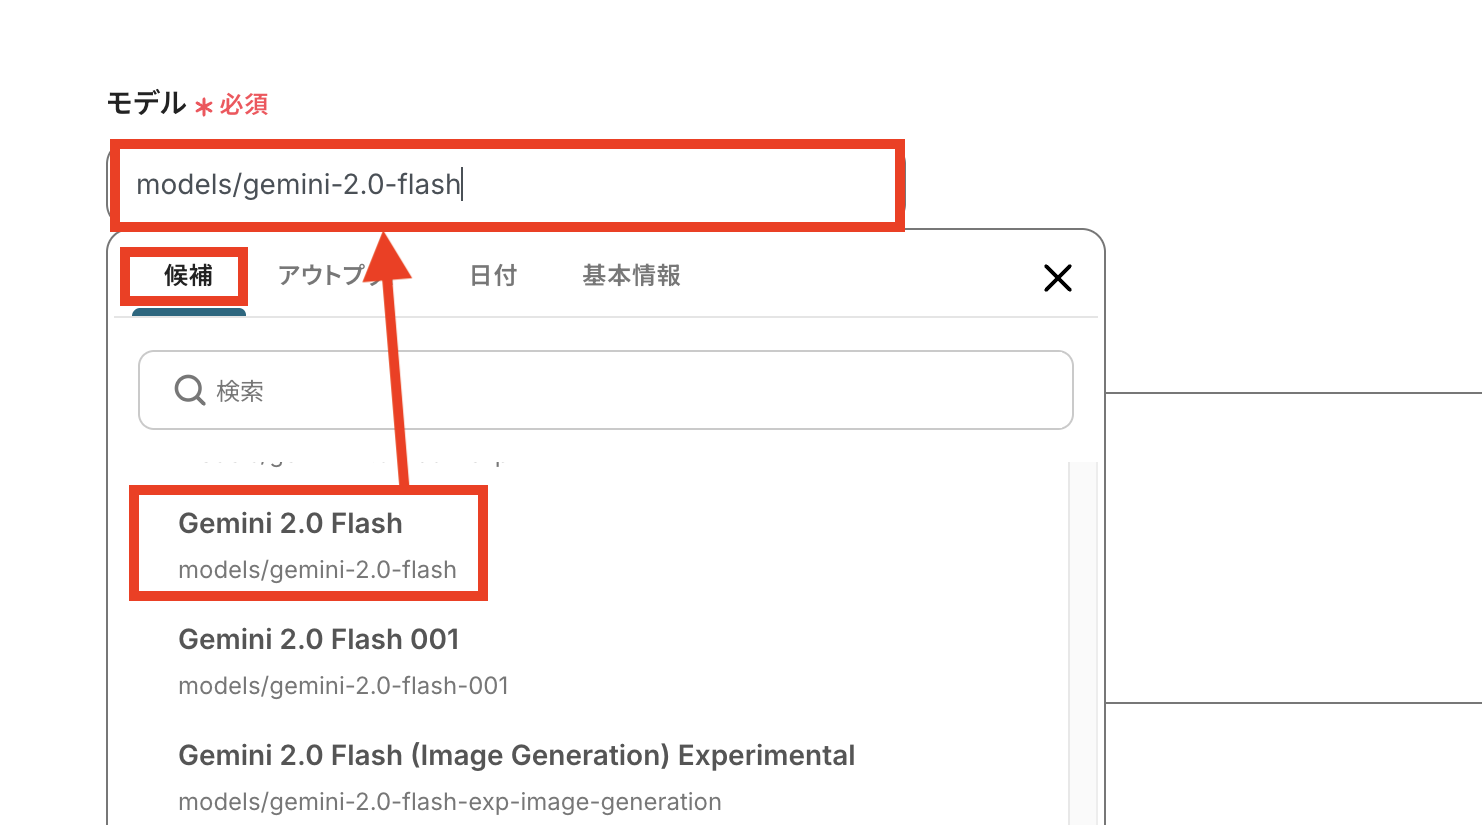Screen dimensions: 1482x825
Task: Click the models/gemini-2.0-flash ID in the list
Action: point(317,570)
